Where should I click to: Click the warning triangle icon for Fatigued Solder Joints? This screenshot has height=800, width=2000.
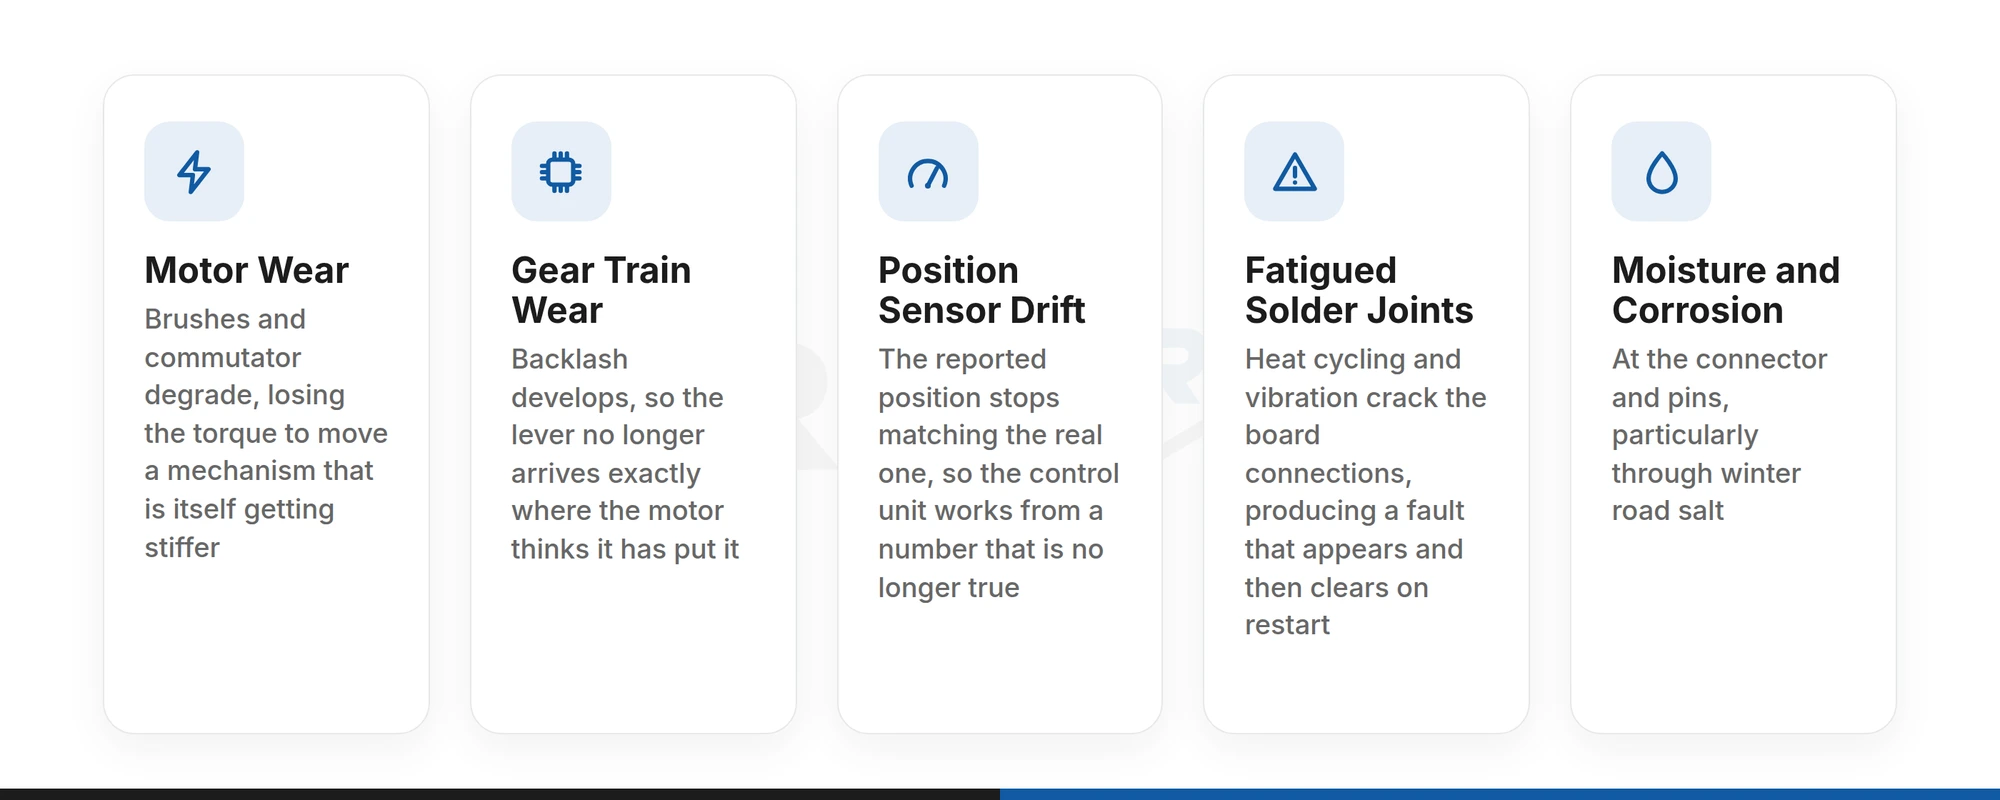click(x=1295, y=172)
